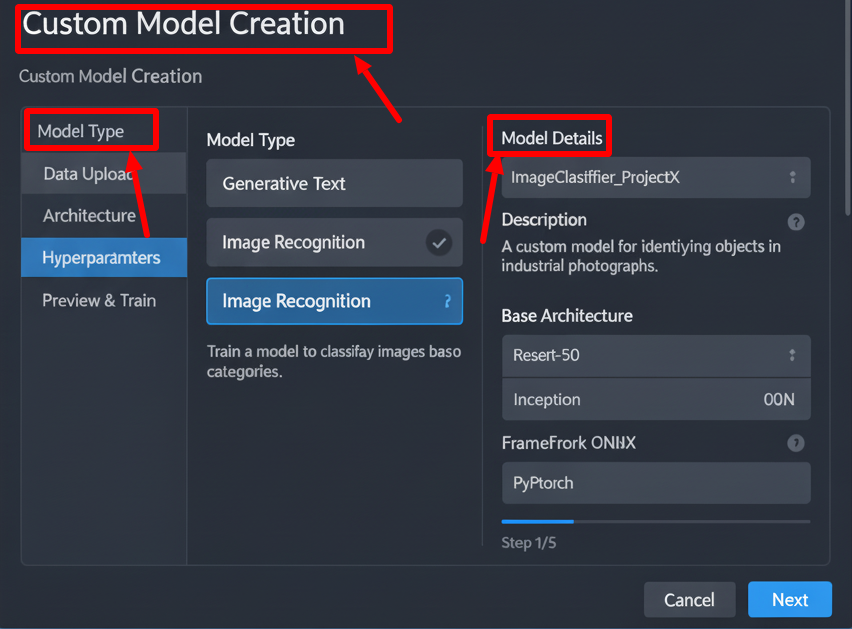
Task: Select the Inception architecture row
Action: pos(655,399)
